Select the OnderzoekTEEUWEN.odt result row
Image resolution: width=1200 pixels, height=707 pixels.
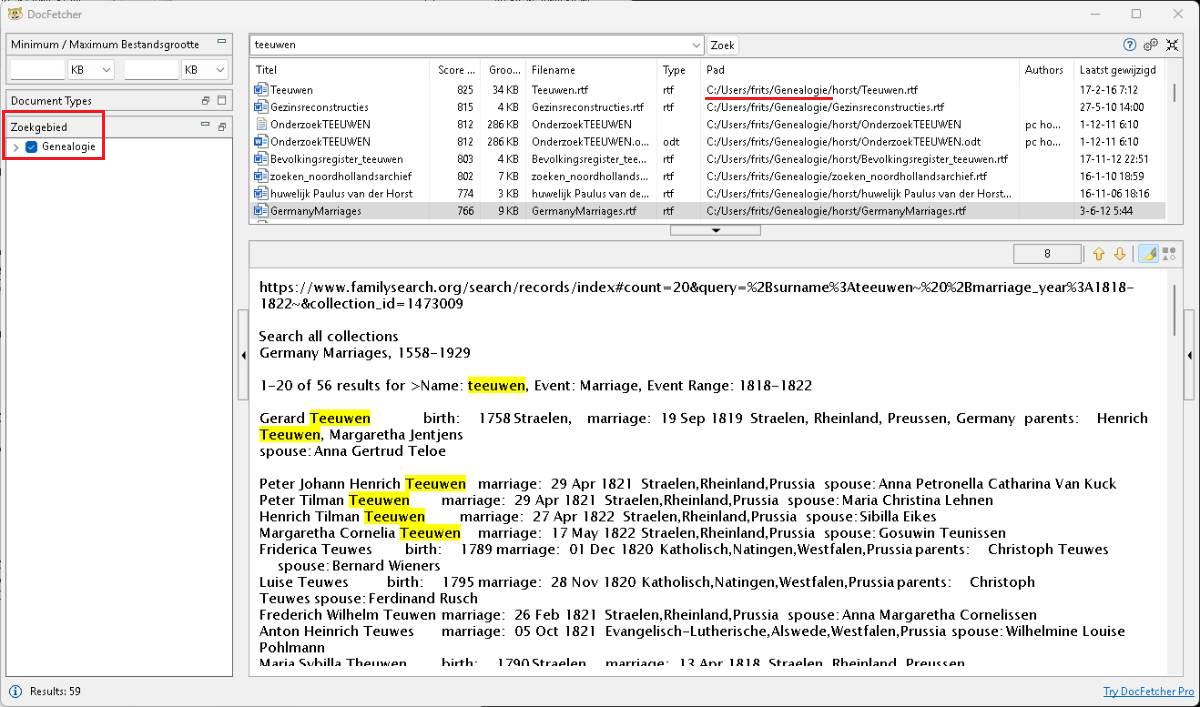pyautogui.click(x=707, y=142)
